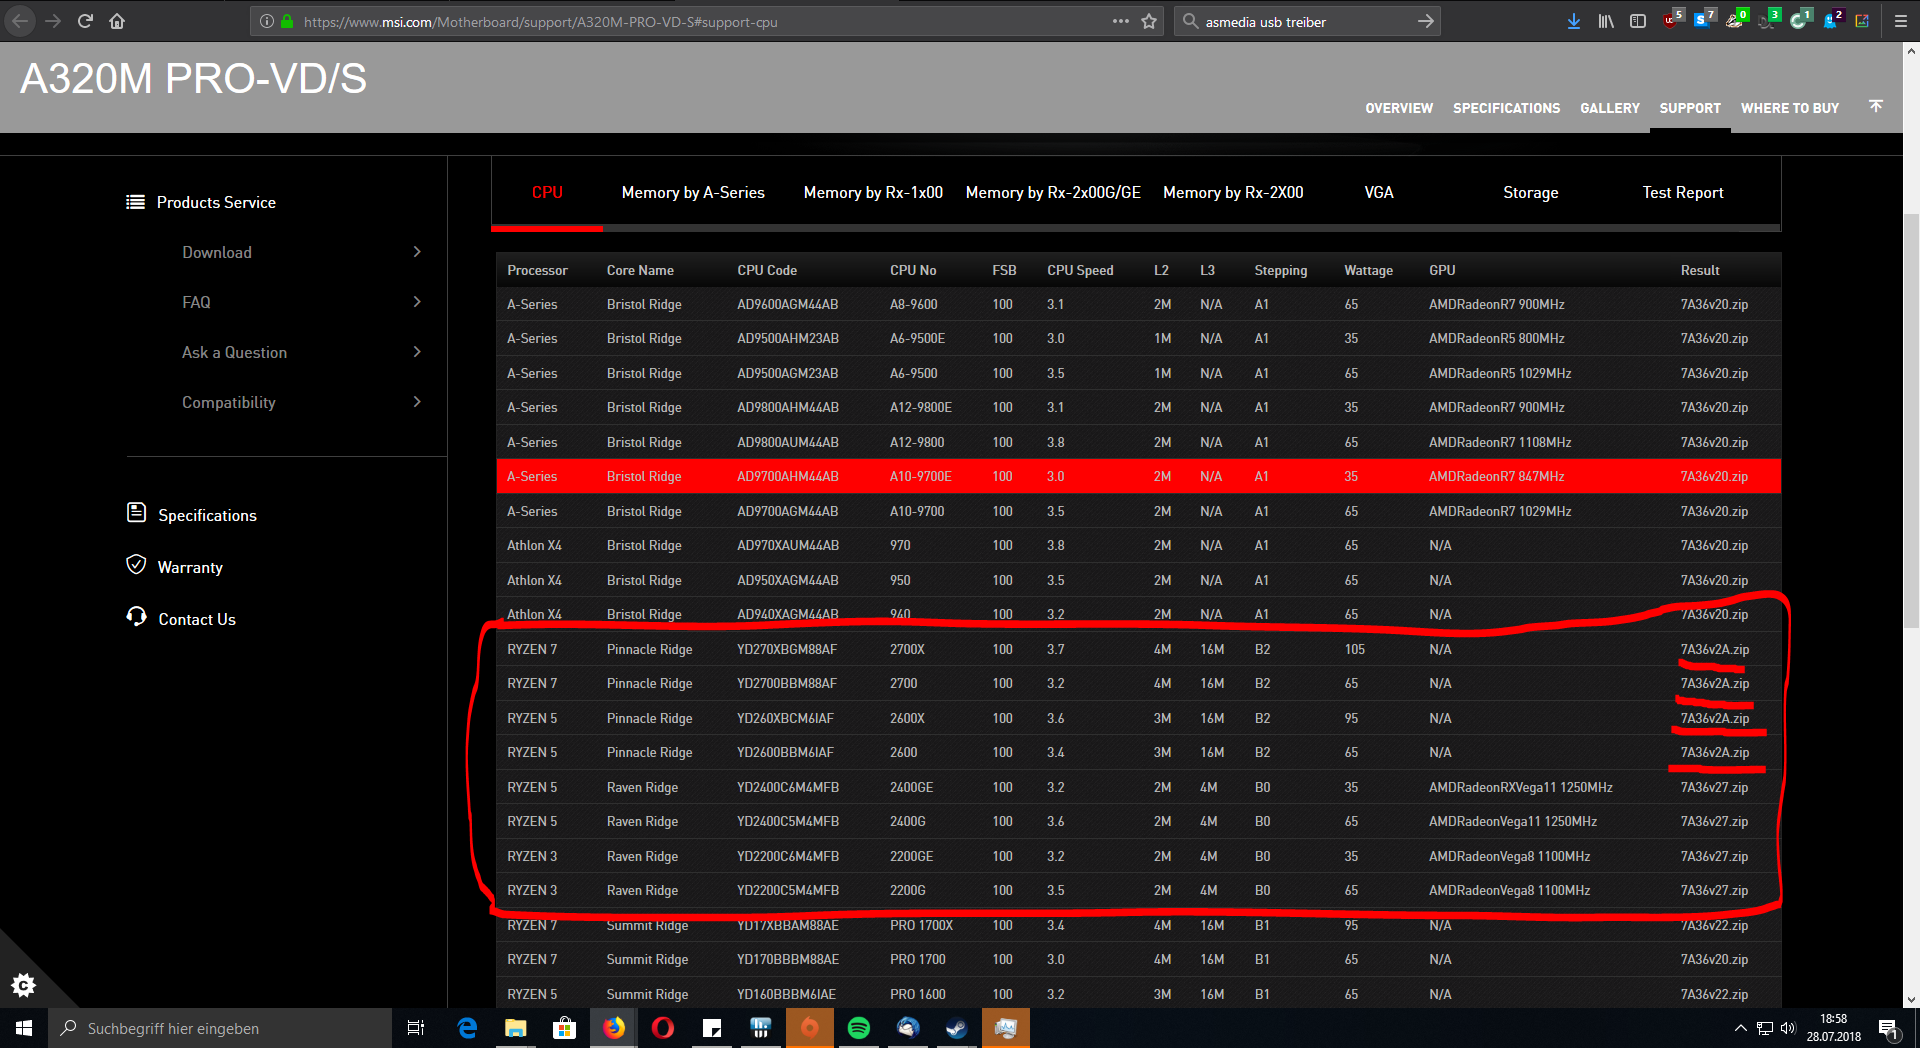Open the system volume control

(x=1788, y=1028)
